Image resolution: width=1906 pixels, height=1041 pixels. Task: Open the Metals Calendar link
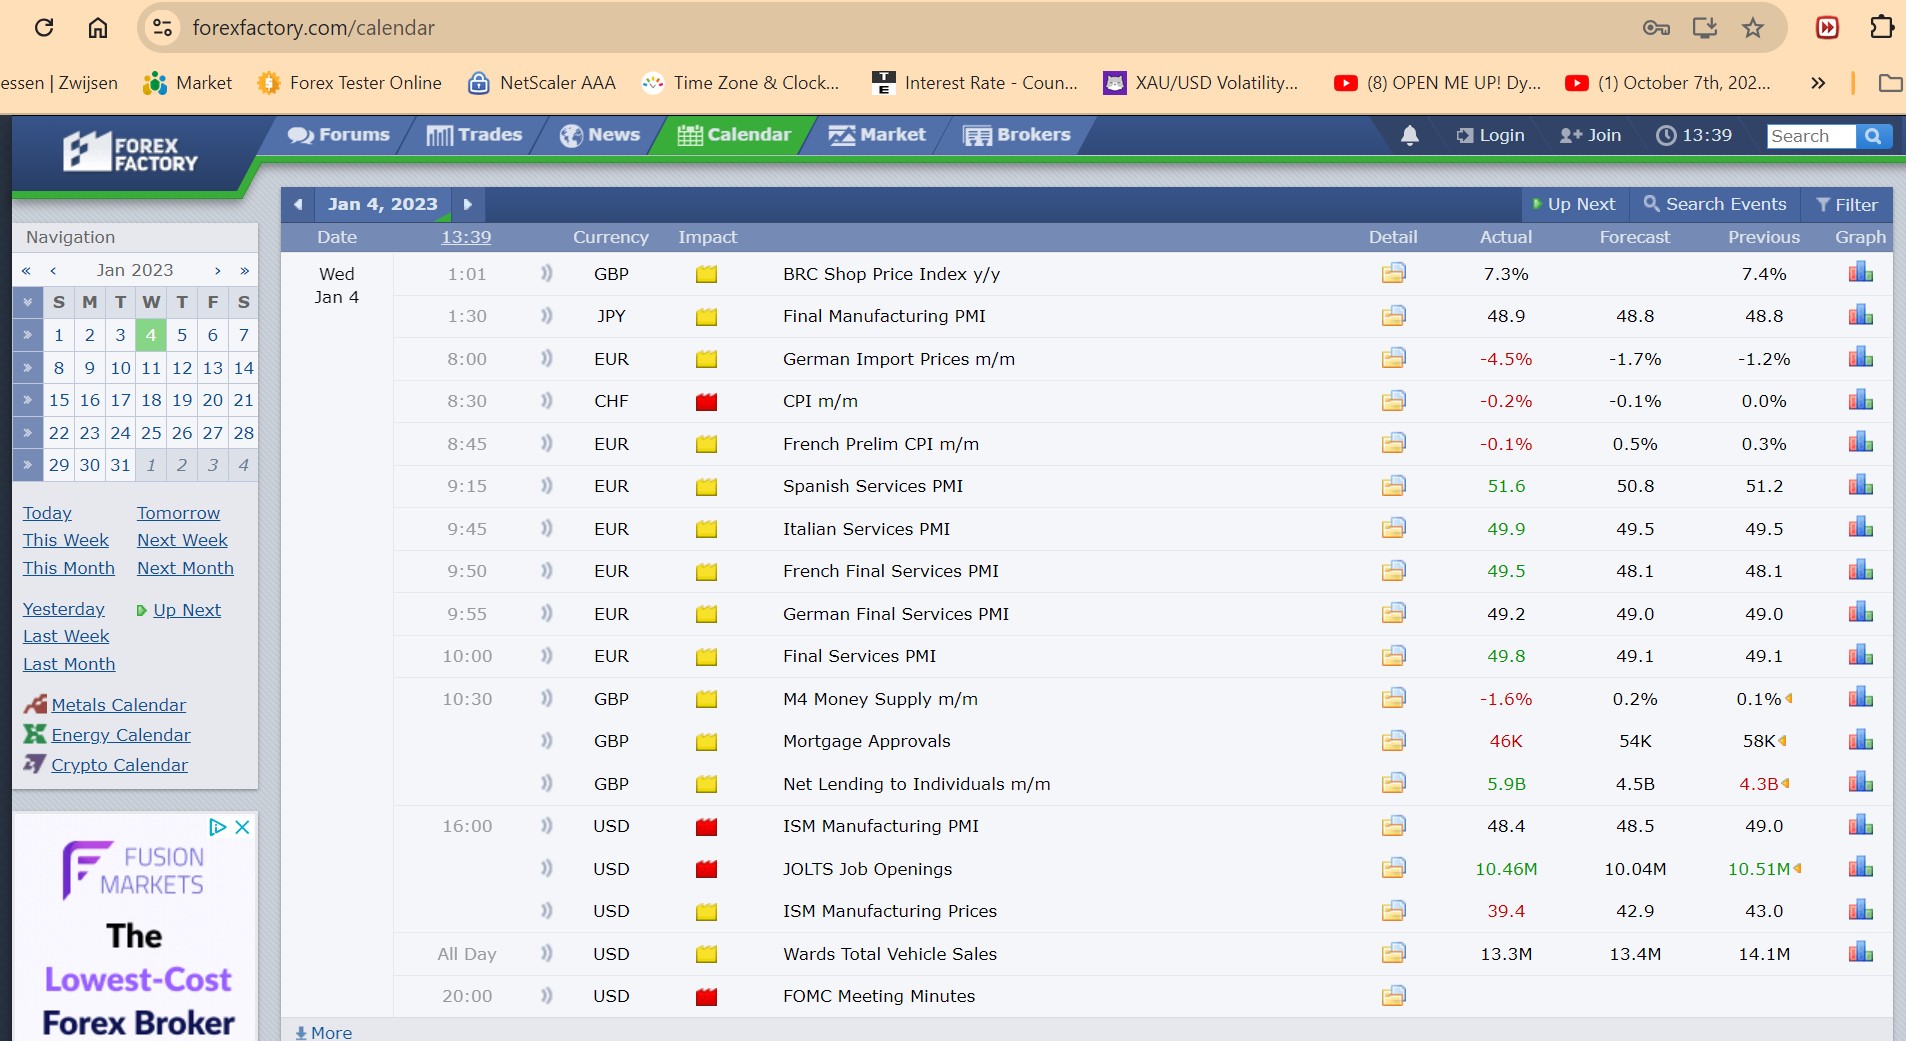[118, 705]
